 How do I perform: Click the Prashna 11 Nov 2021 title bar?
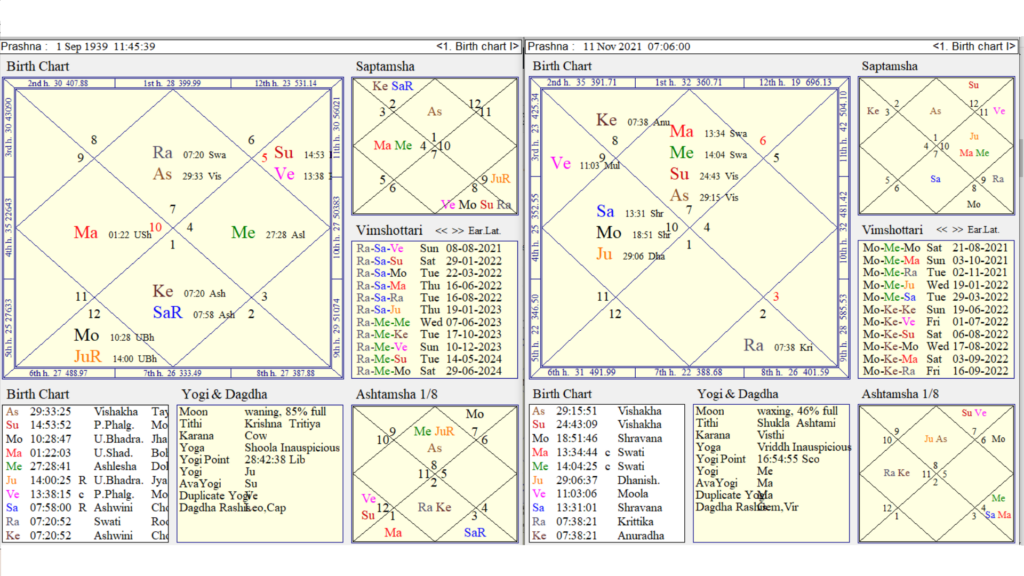click(772, 46)
